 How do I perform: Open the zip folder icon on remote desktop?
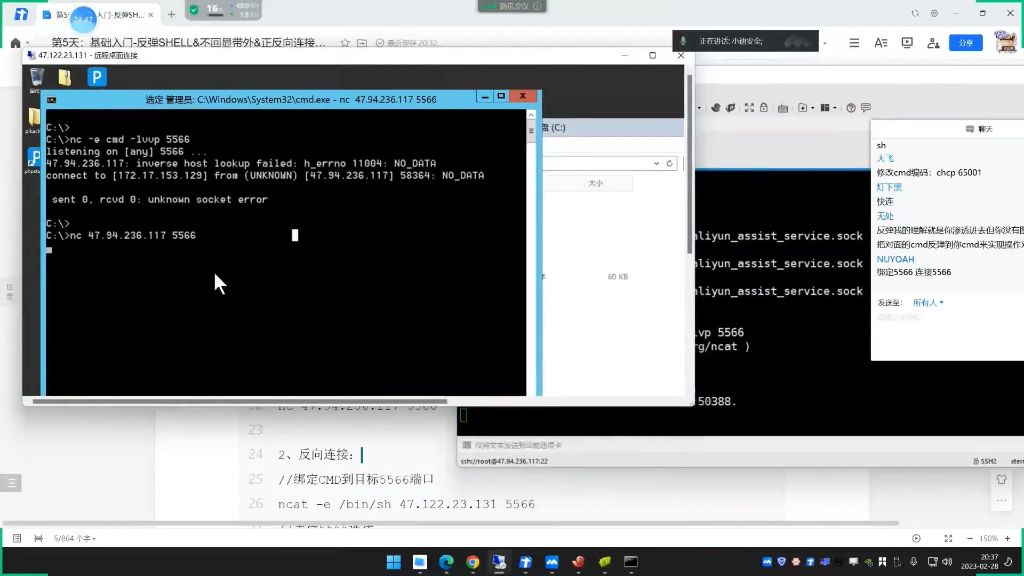65,78
